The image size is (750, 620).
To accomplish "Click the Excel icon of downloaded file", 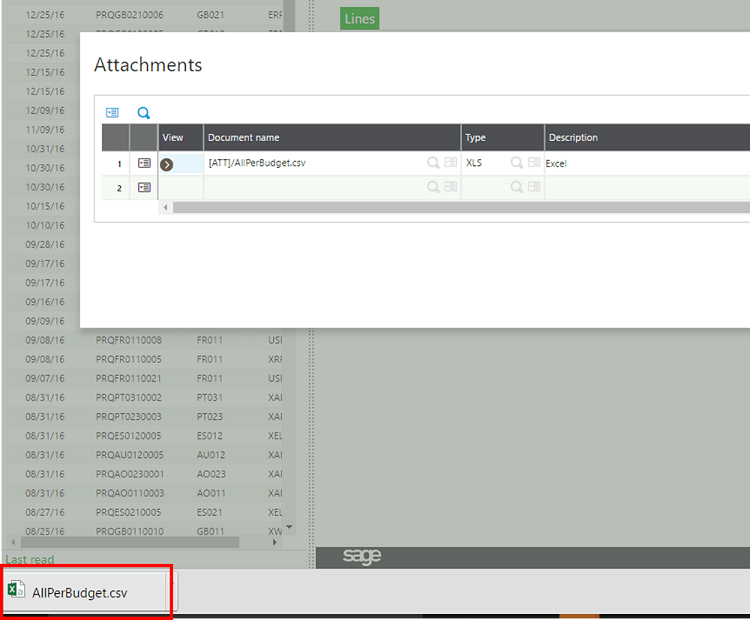I will [x=16, y=589].
